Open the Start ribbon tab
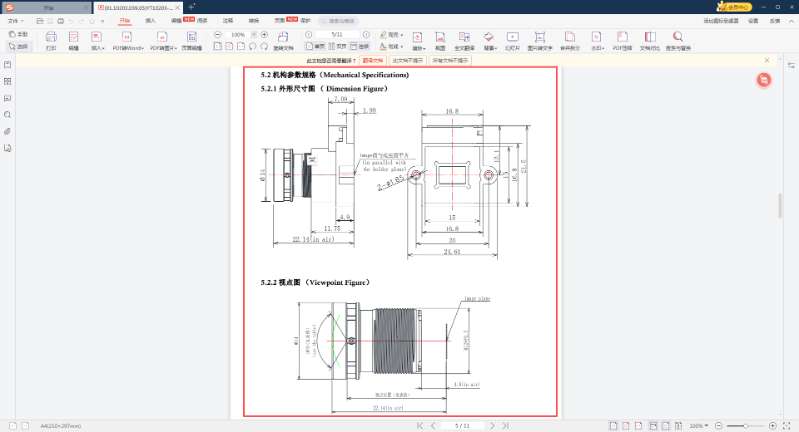The width and height of the screenshot is (799, 432). (124, 20)
